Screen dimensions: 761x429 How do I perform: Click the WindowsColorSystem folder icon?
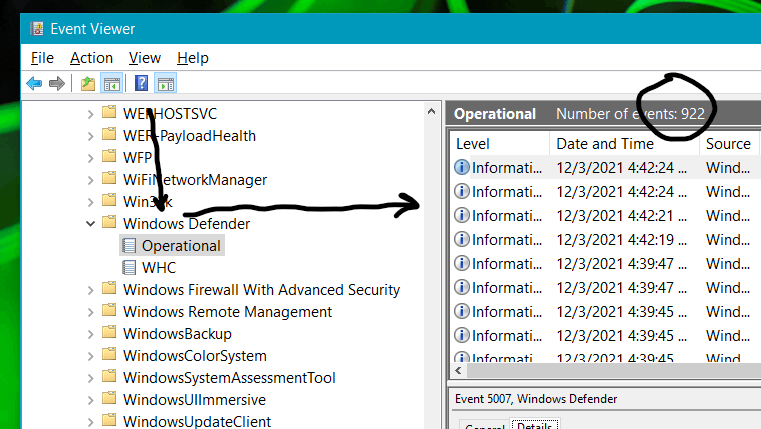pos(109,354)
